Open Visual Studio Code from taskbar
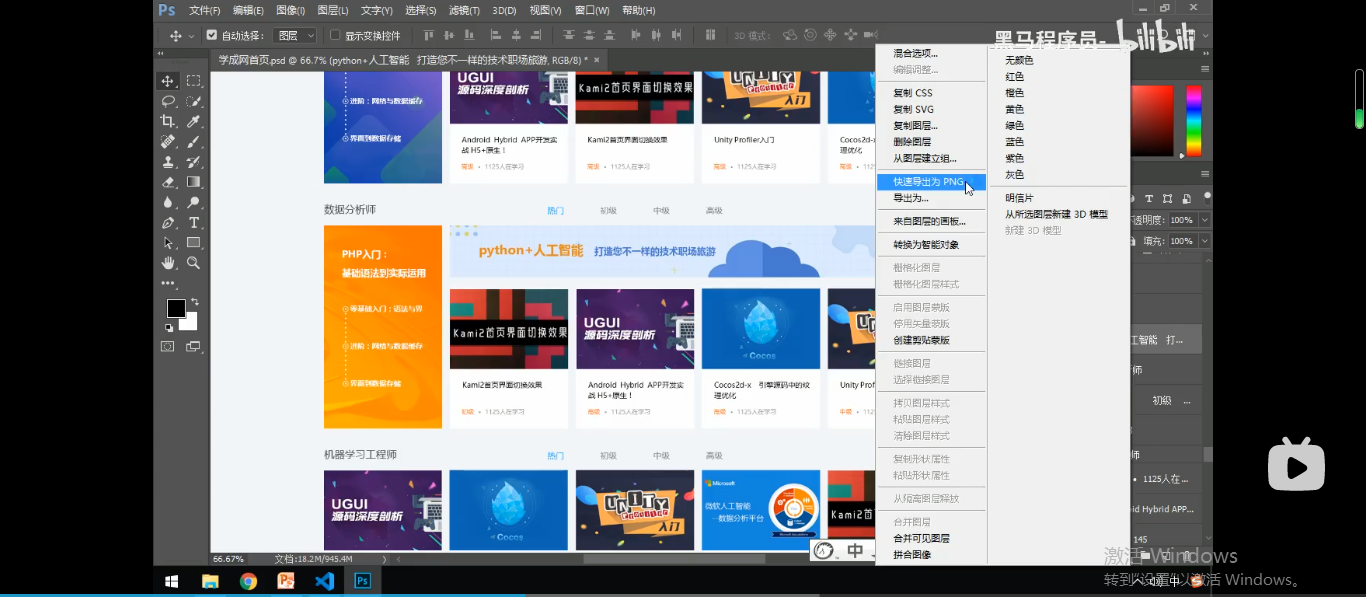 324,581
